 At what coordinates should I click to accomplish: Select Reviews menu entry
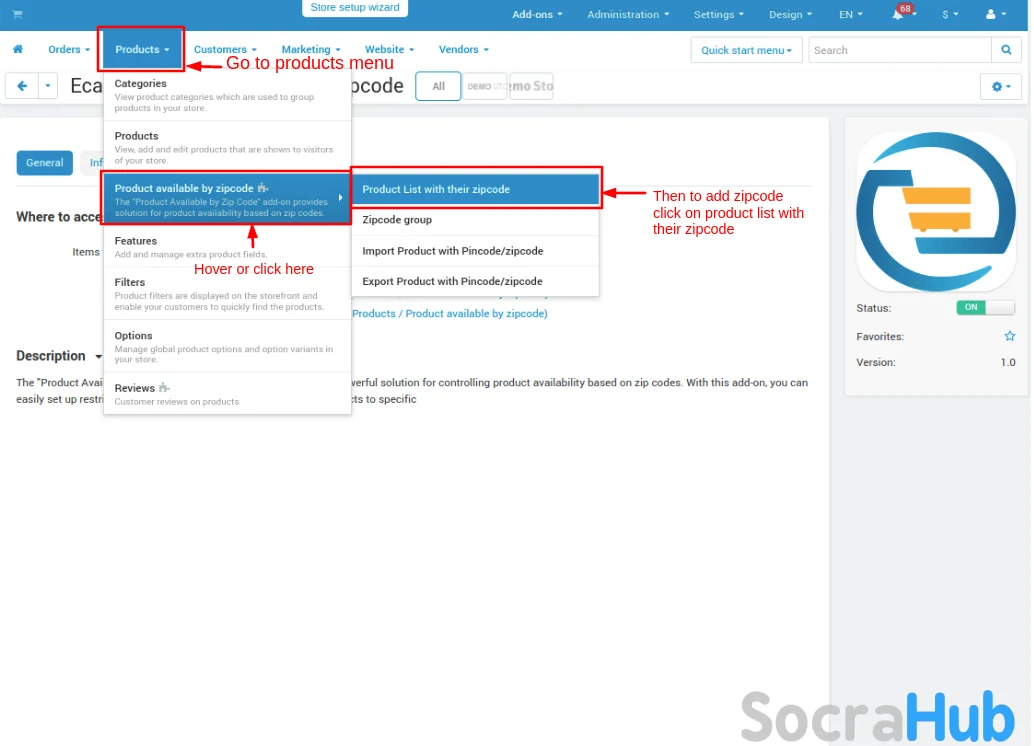point(227,394)
